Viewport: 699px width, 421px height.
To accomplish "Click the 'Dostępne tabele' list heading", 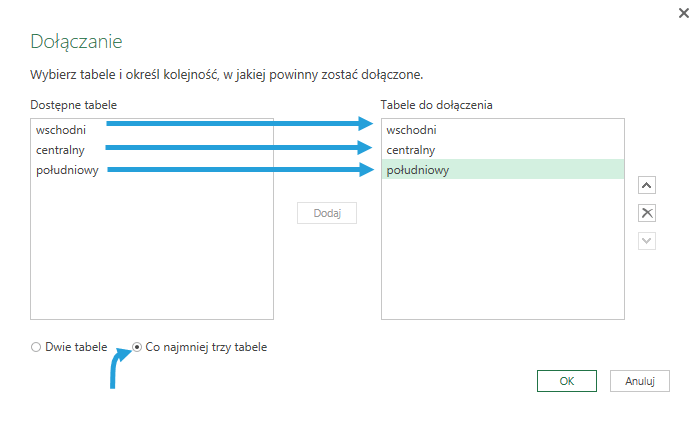I will pyautogui.click(x=75, y=104).
